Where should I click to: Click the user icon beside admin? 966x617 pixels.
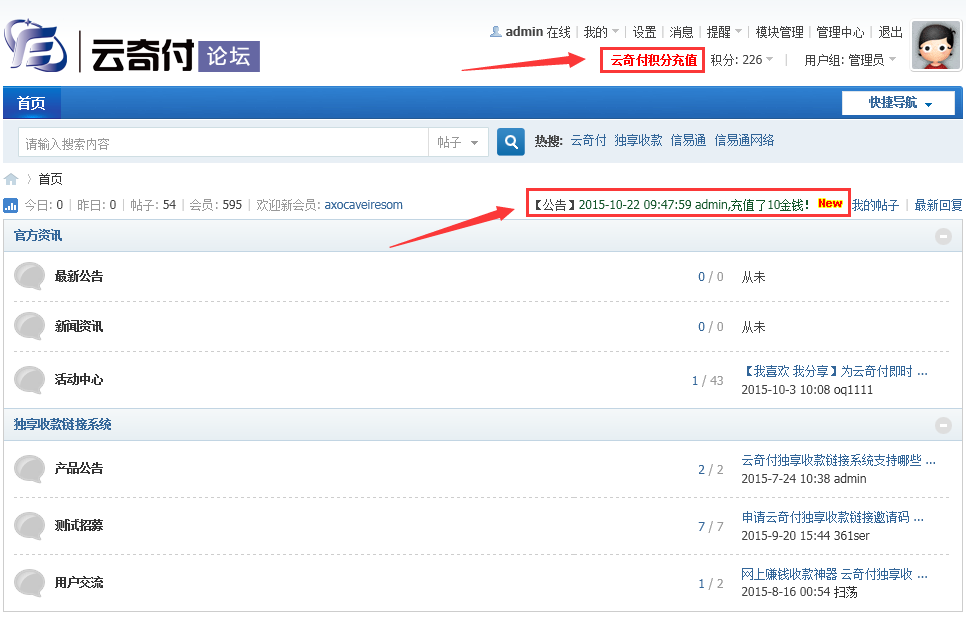click(x=495, y=31)
